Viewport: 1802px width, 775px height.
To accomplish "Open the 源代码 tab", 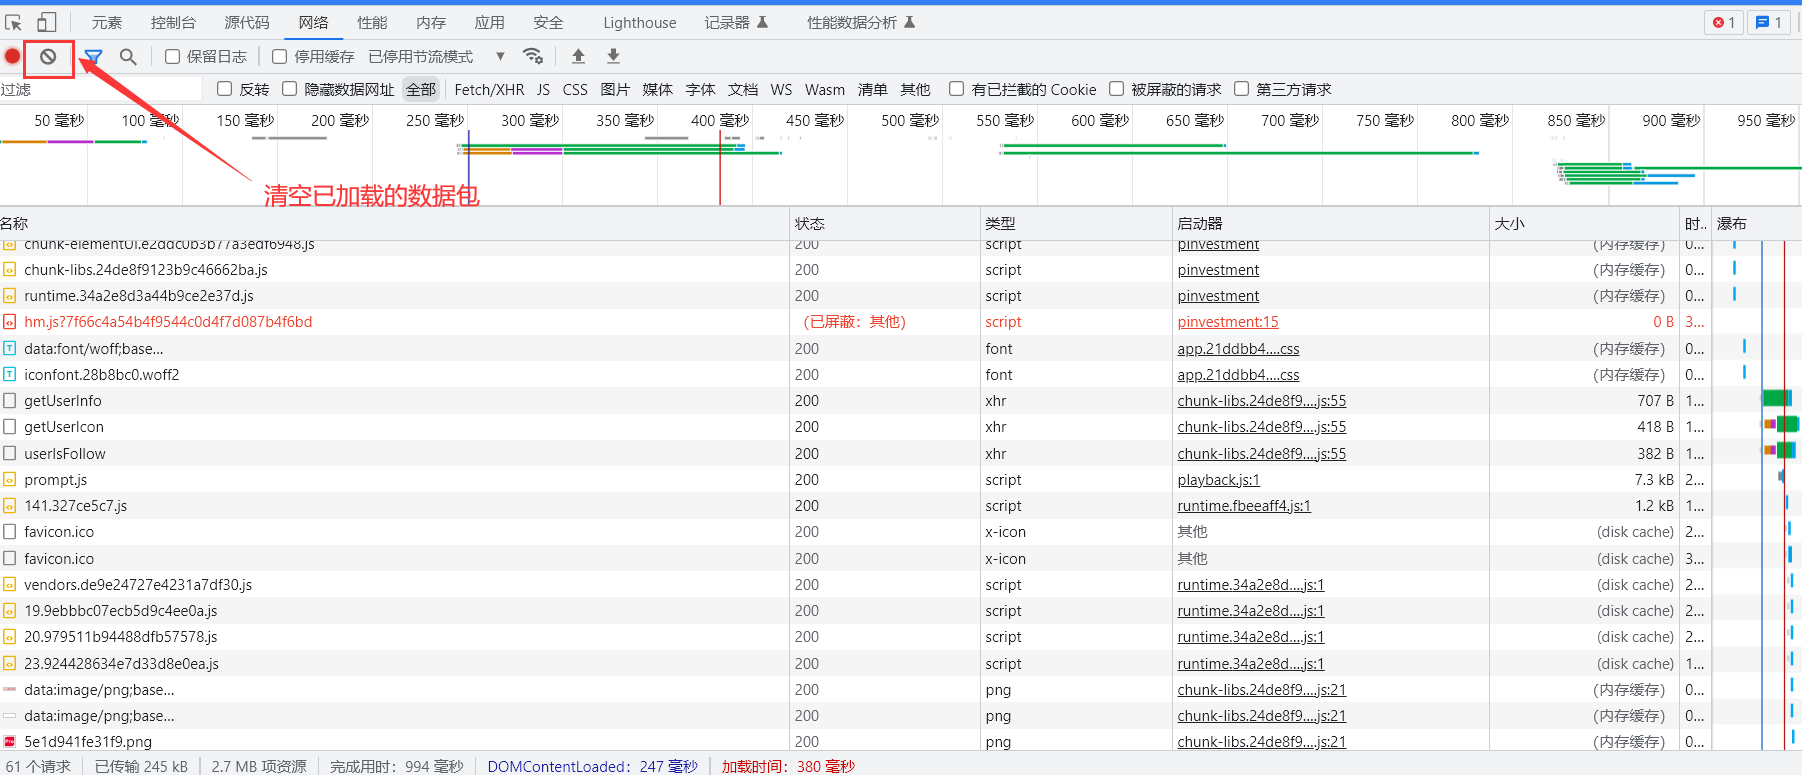I will click(x=247, y=22).
